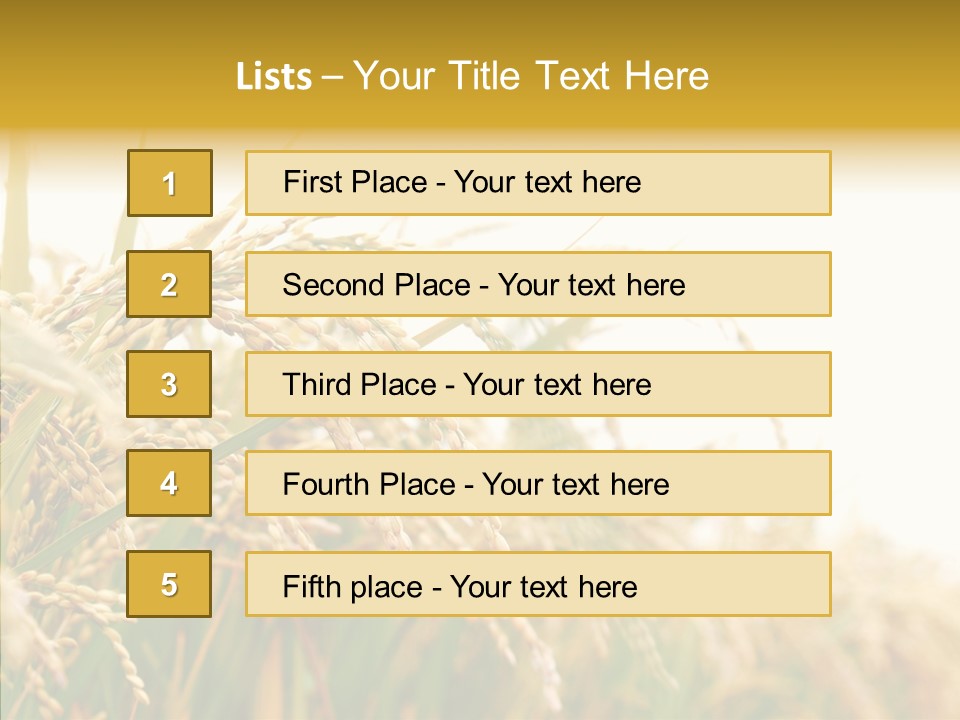Image resolution: width=960 pixels, height=720 pixels.
Task: Click empty right end of First Place bar
Action: [x=760, y=183]
